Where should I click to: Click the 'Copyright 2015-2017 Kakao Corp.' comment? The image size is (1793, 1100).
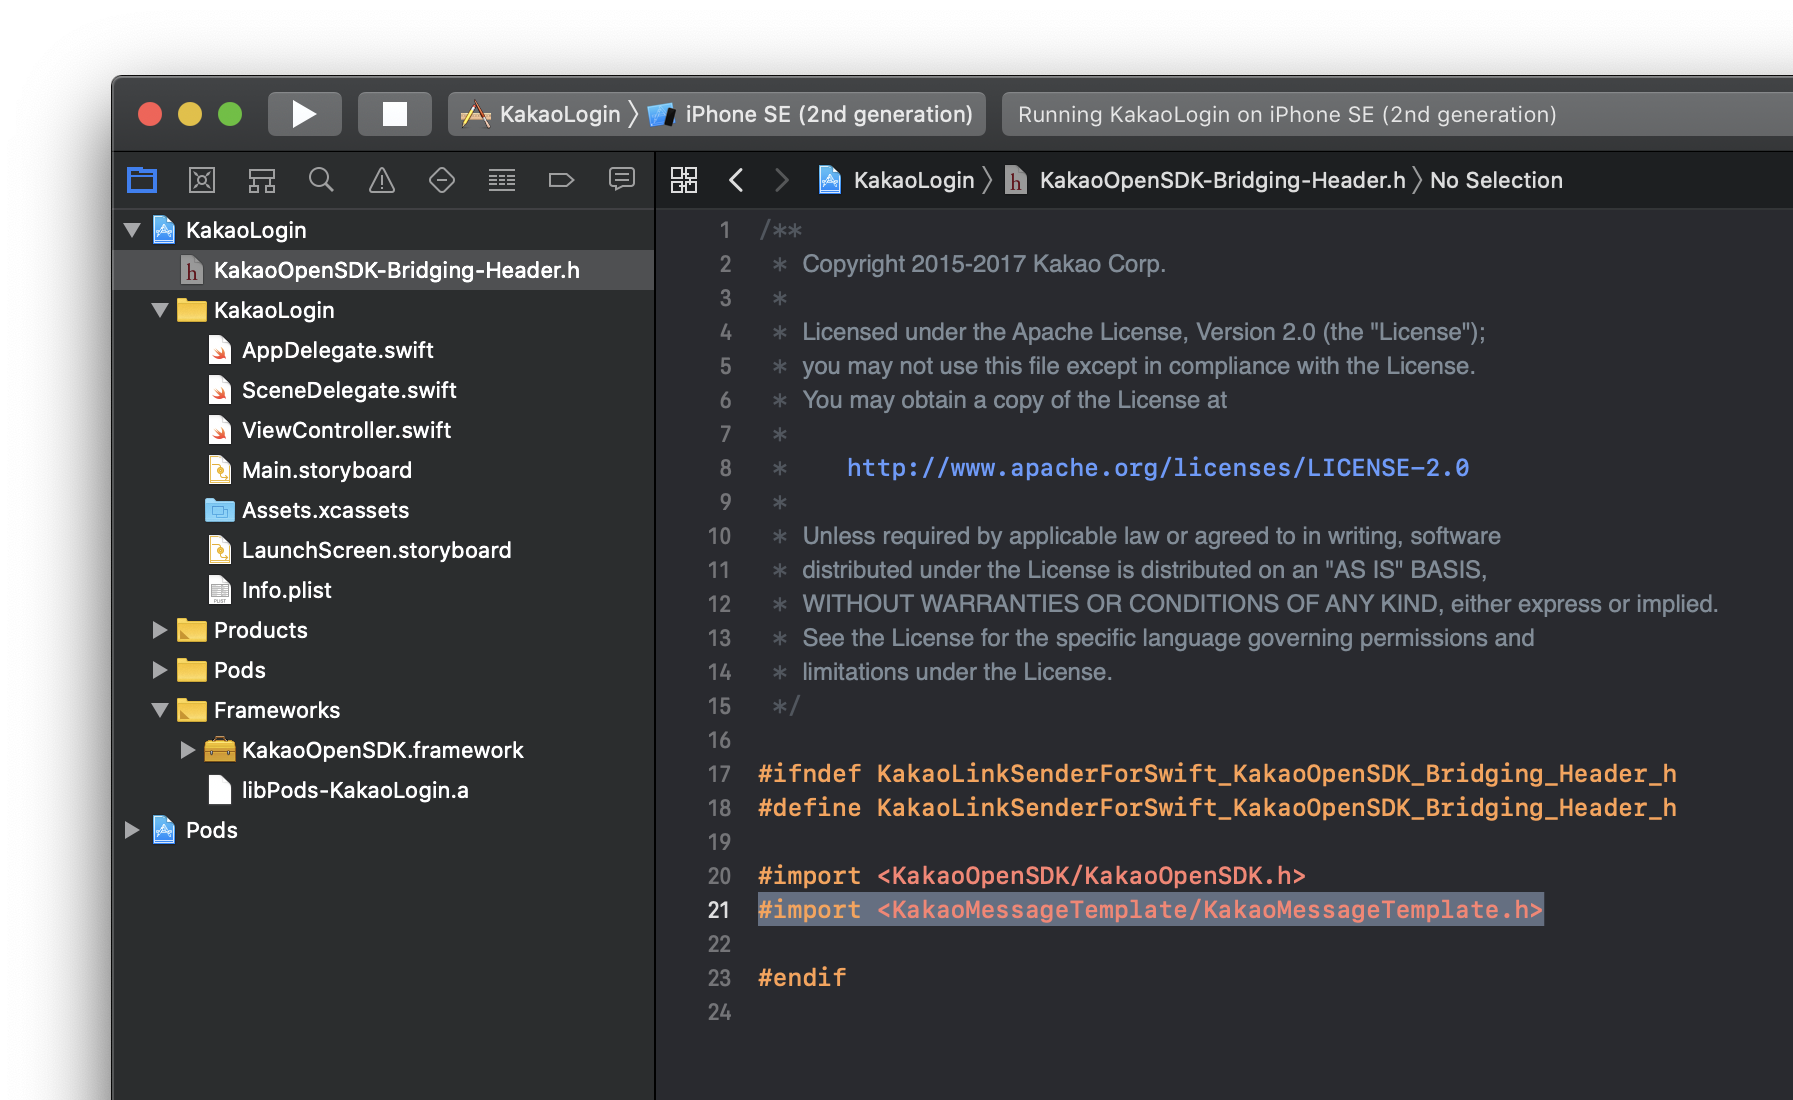(984, 264)
